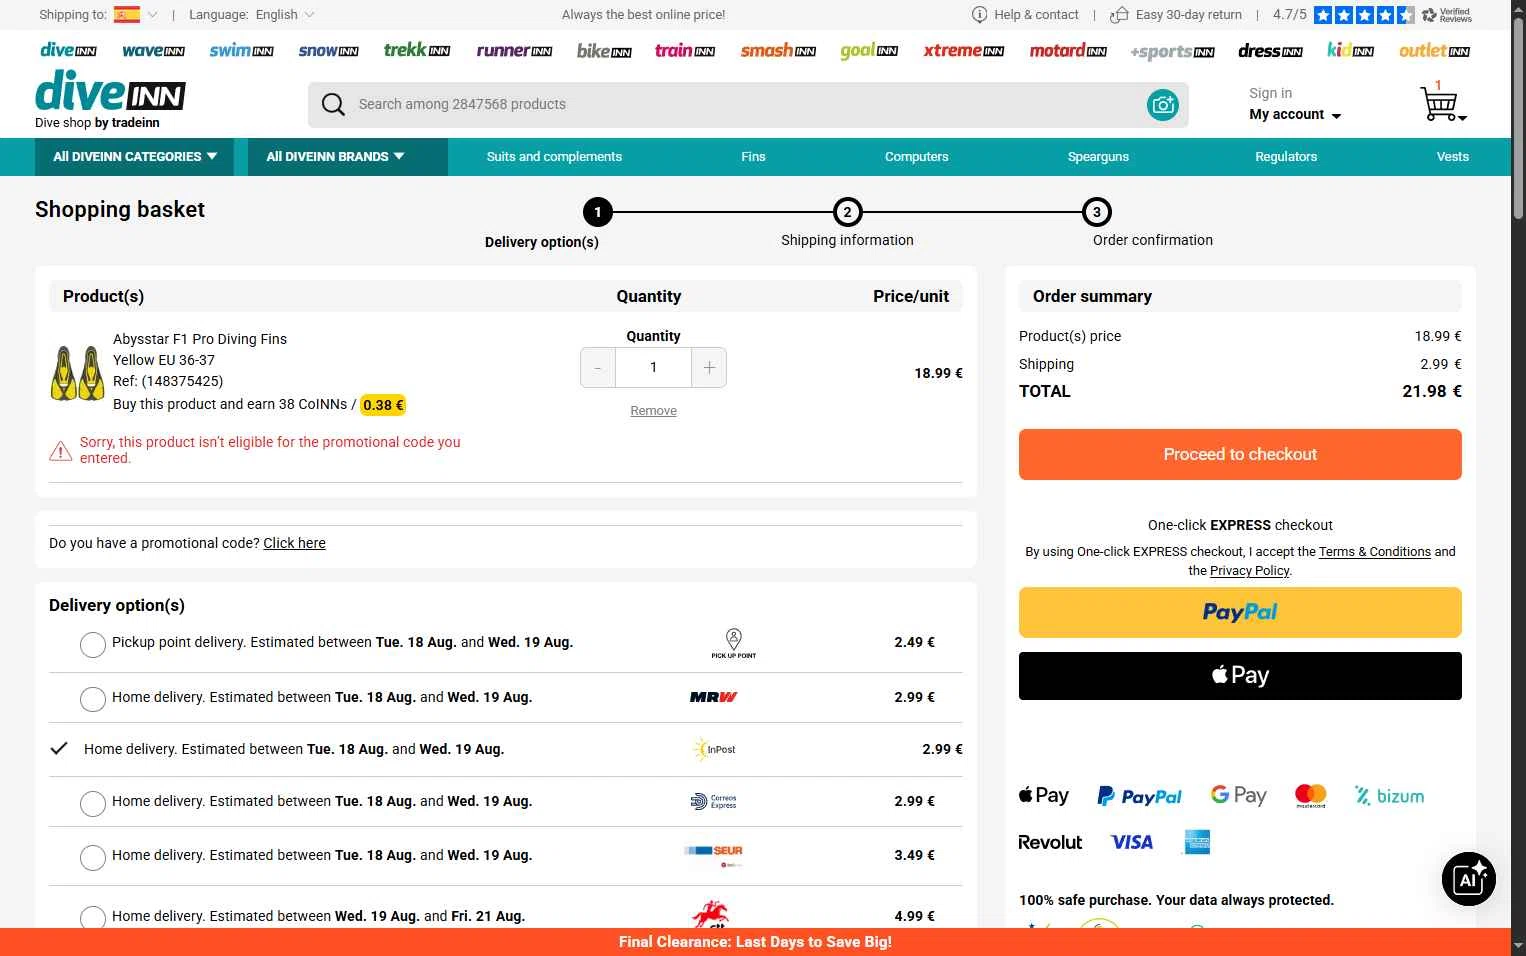Image resolution: width=1526 pixels, height=956 pixels.
Task: Open the goalINN store logo
Action: pyautogui.click(x=869, y=50)
